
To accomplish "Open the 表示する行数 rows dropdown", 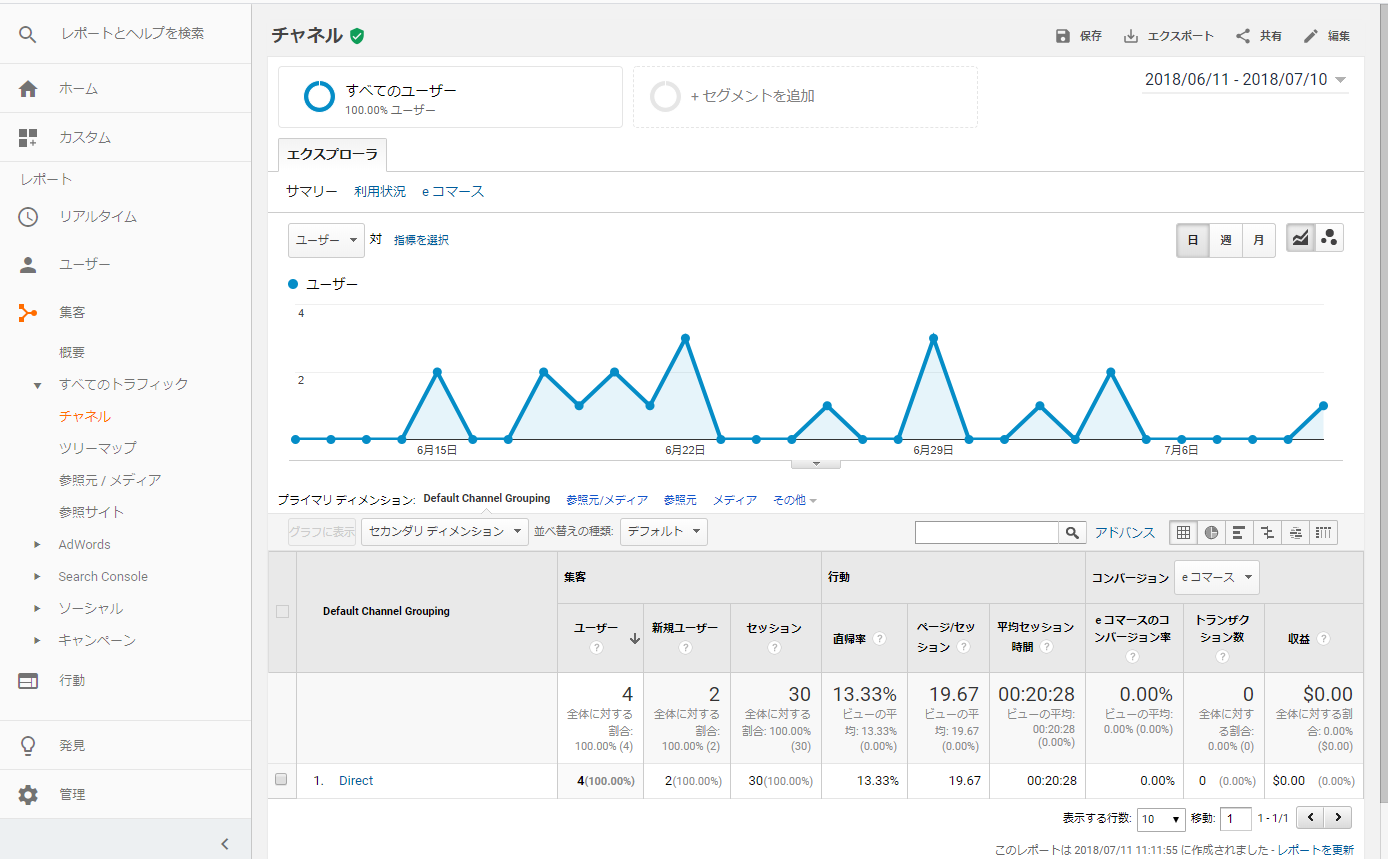I will click(x=1162, y=819).
